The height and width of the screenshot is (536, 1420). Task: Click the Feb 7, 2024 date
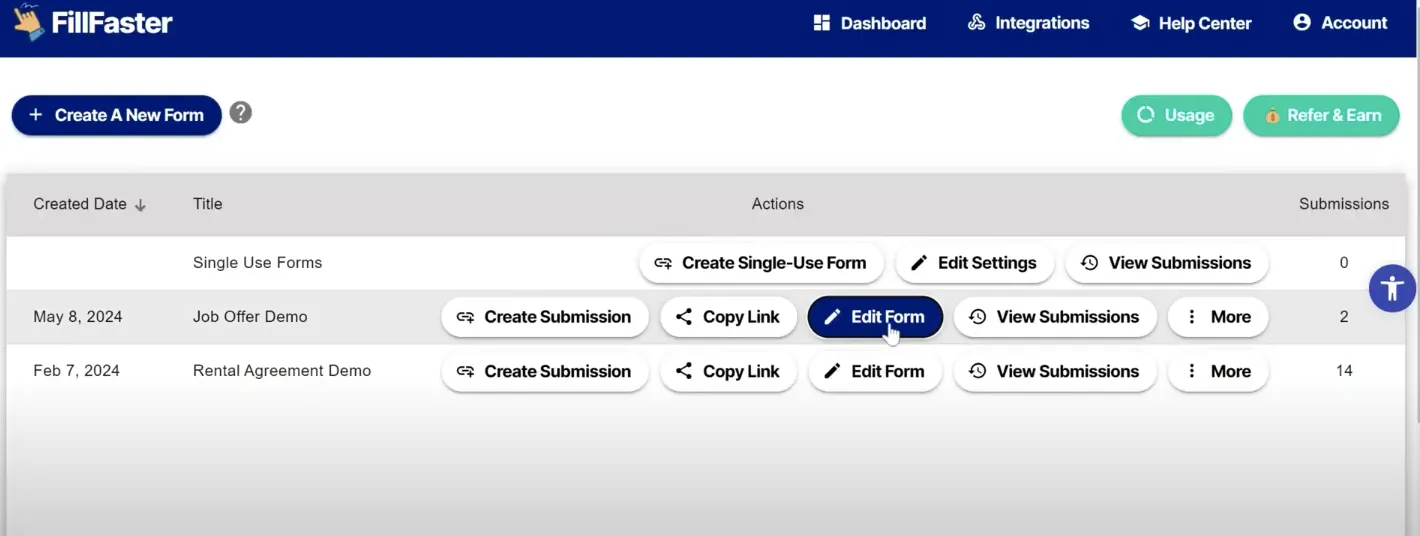[x=76, y=371]
